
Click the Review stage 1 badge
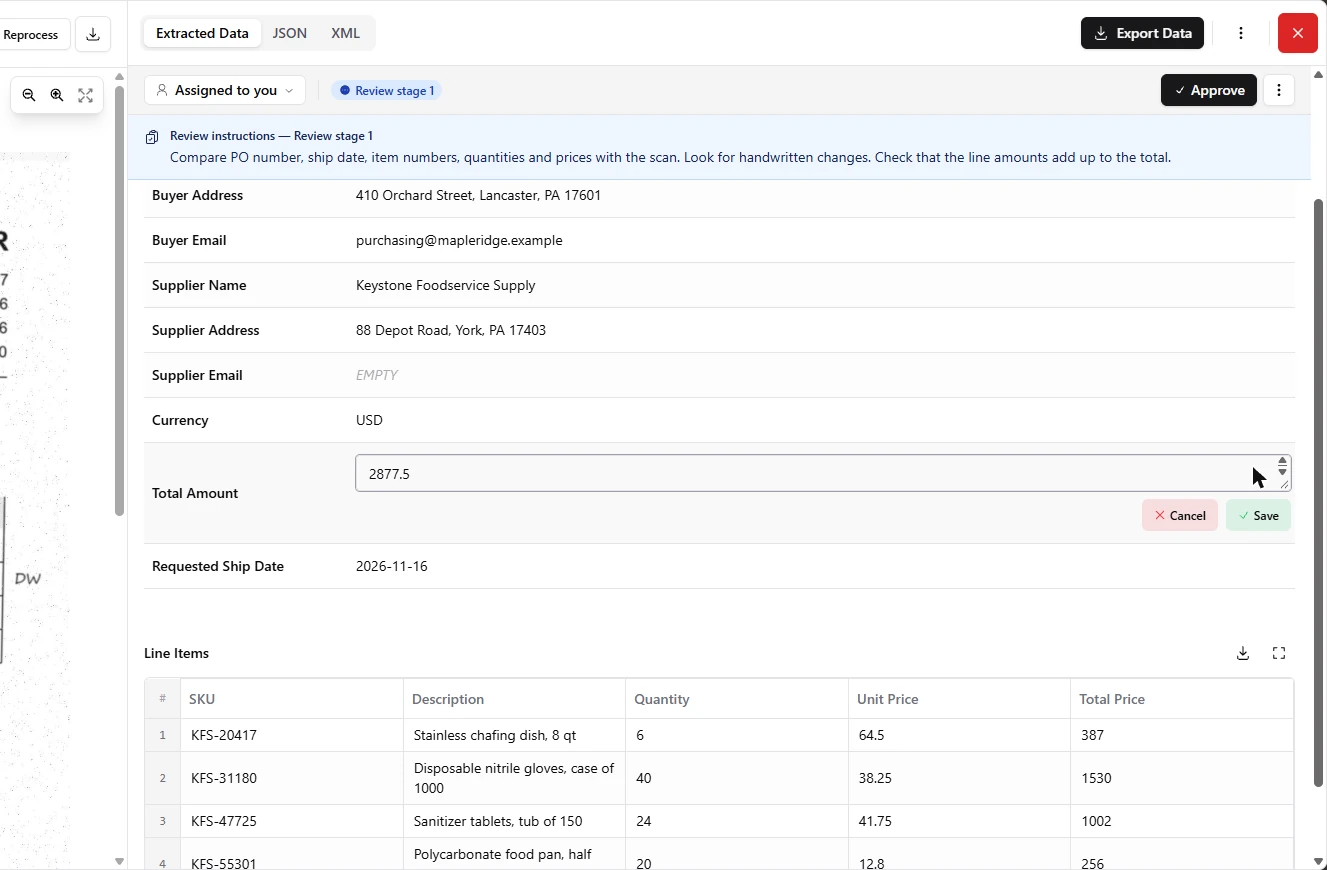click(387, 90)
